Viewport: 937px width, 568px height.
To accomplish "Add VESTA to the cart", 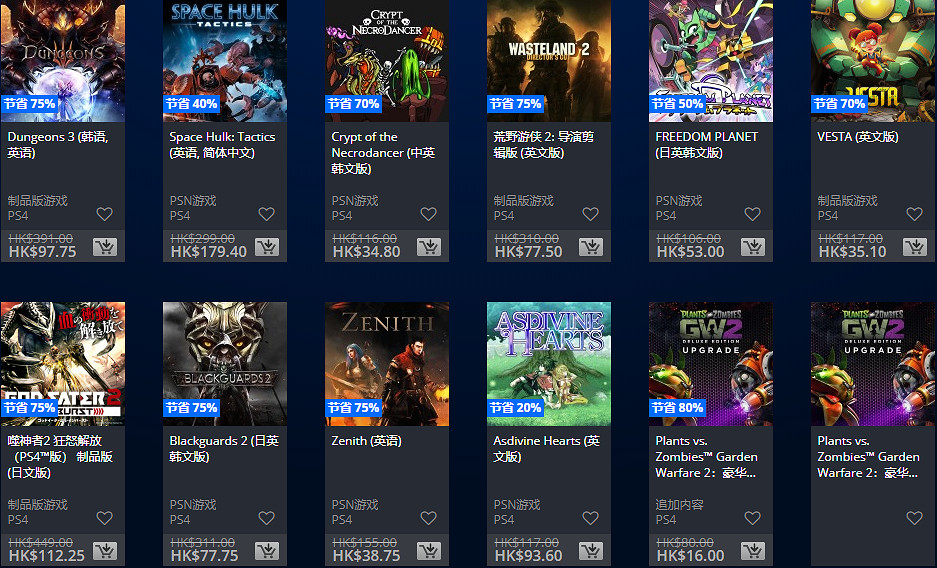I will pyautogui.click(x=915, y=247).
